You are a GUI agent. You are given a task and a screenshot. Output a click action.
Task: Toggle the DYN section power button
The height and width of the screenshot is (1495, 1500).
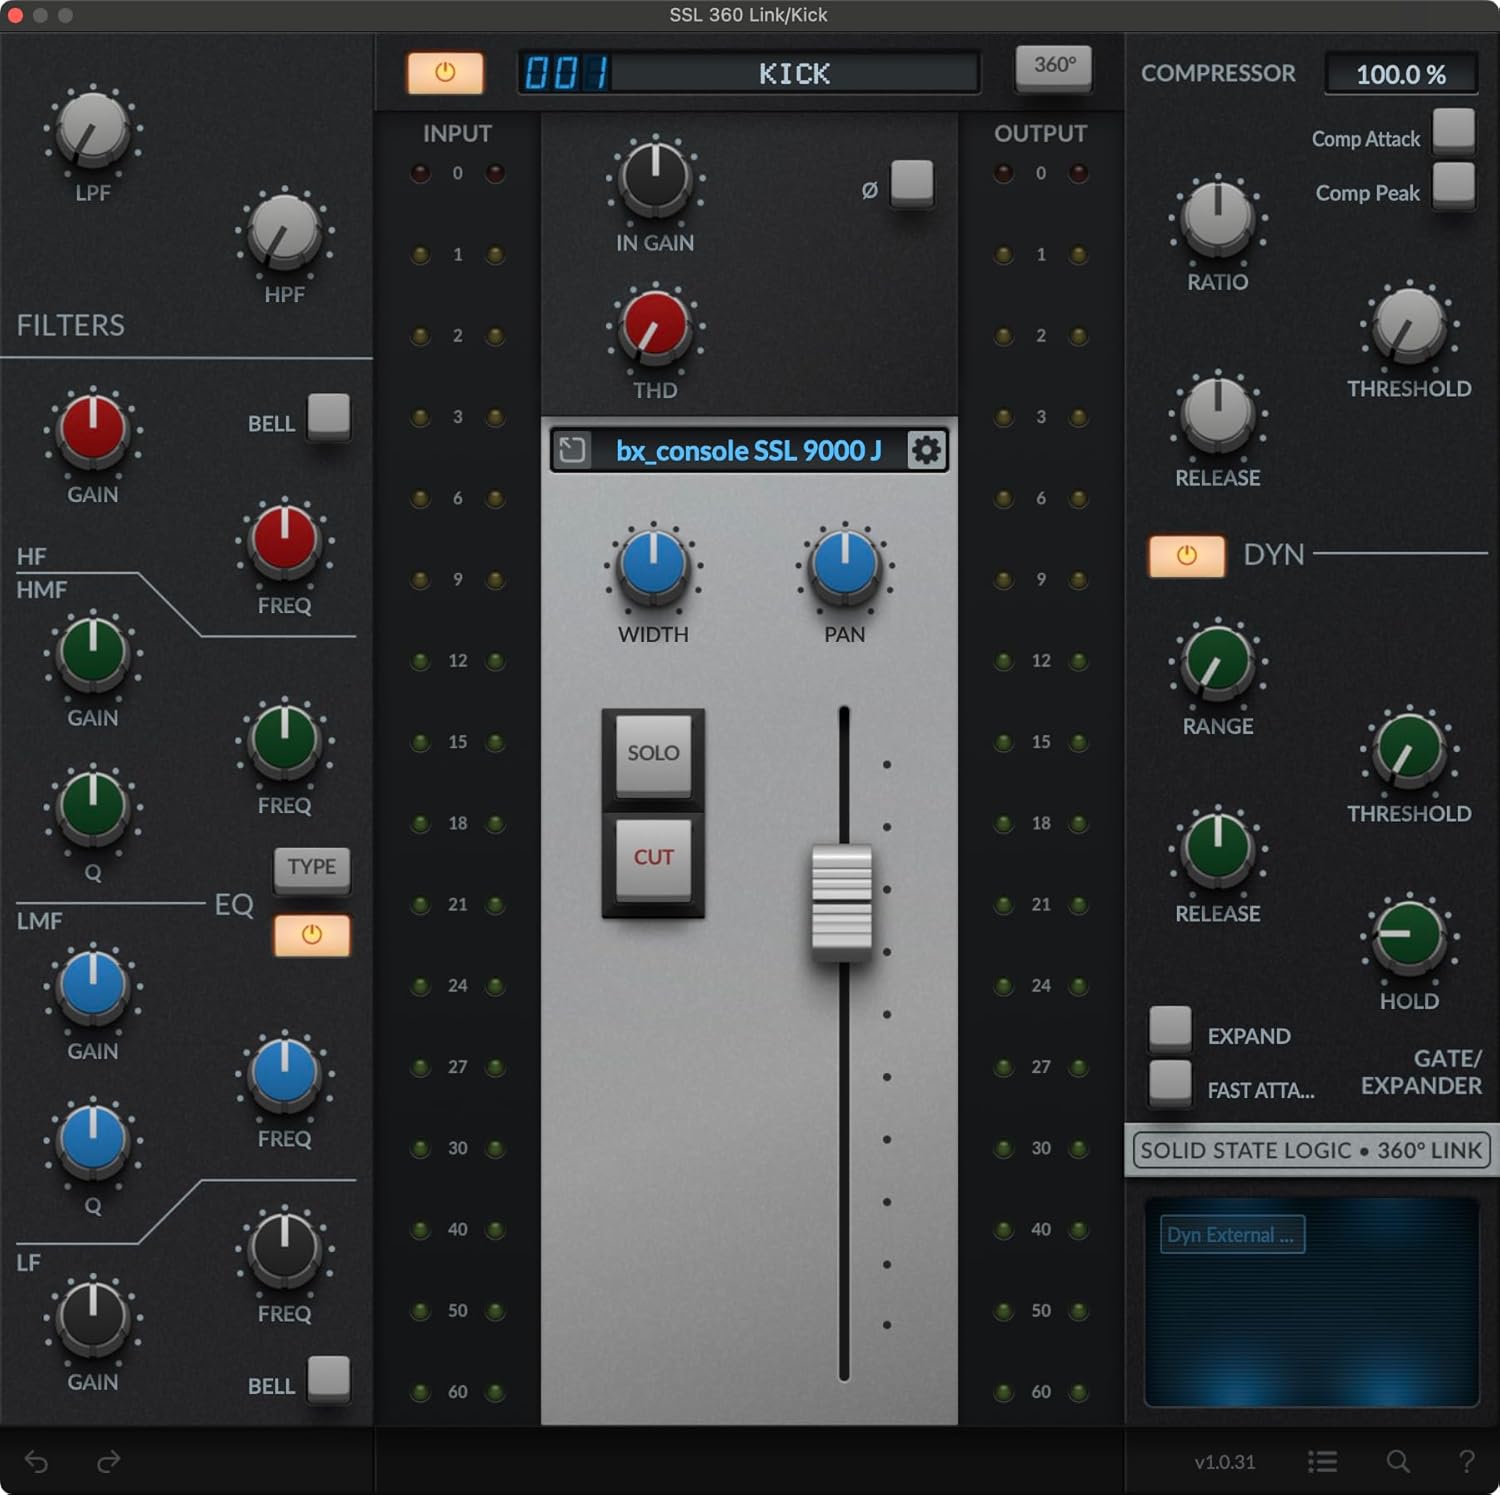(1186, 556)
